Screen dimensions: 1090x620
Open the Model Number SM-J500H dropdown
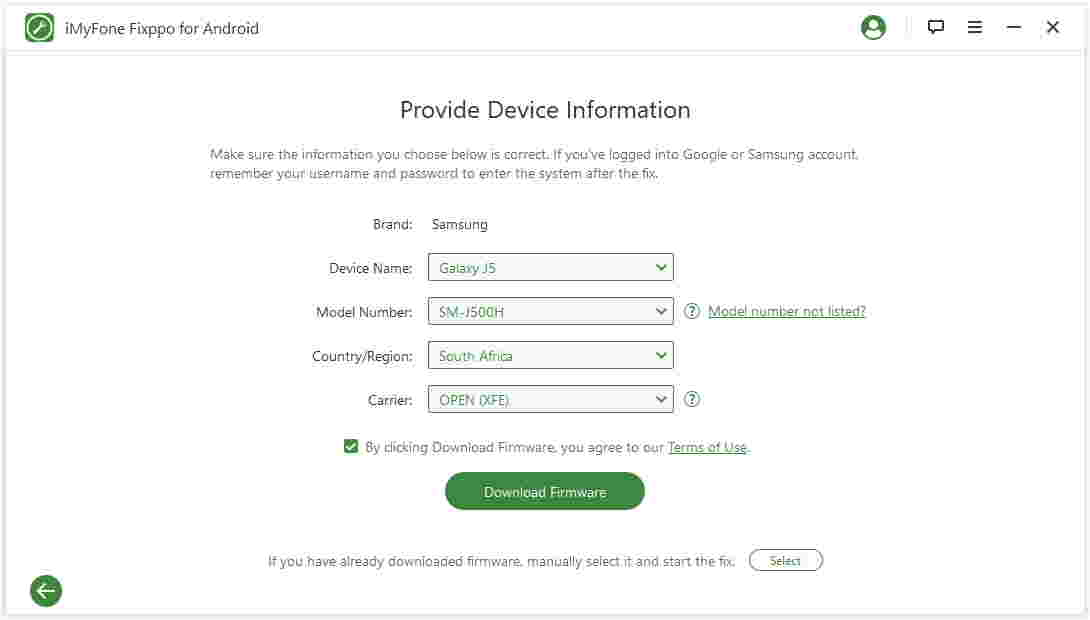click(551, 312)
